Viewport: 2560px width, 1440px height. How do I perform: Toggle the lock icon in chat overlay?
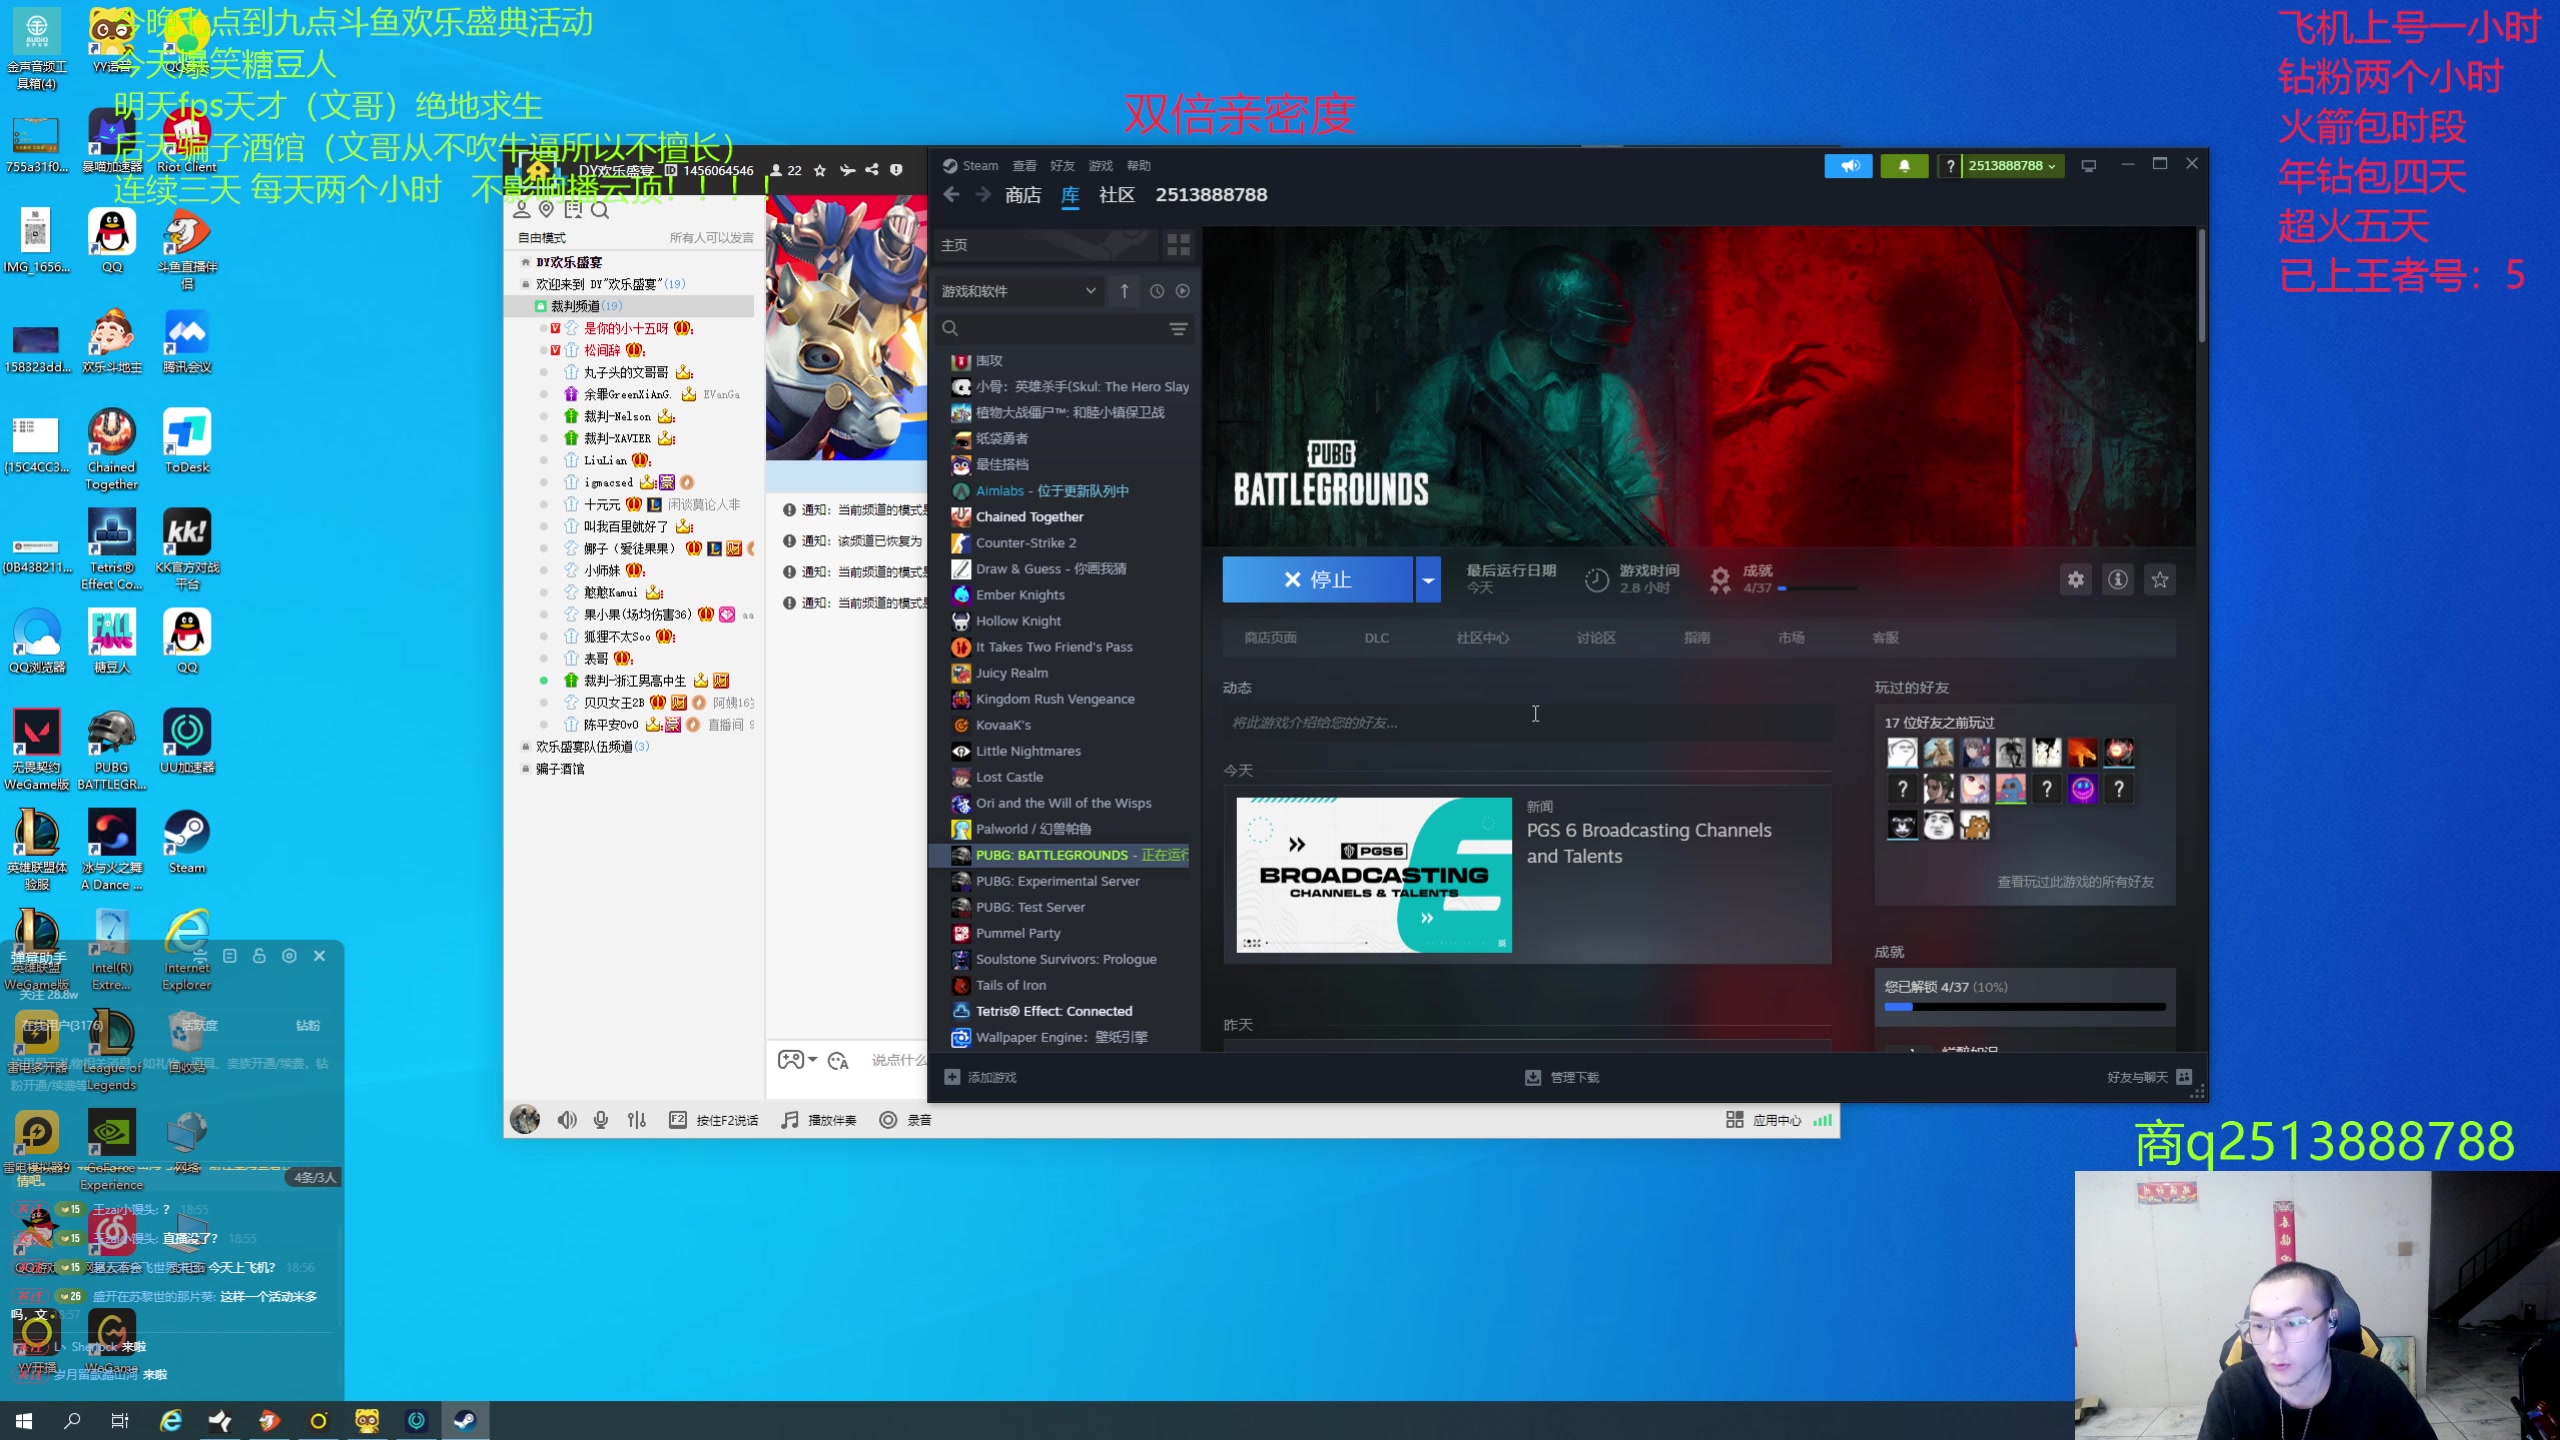(259, 956)
